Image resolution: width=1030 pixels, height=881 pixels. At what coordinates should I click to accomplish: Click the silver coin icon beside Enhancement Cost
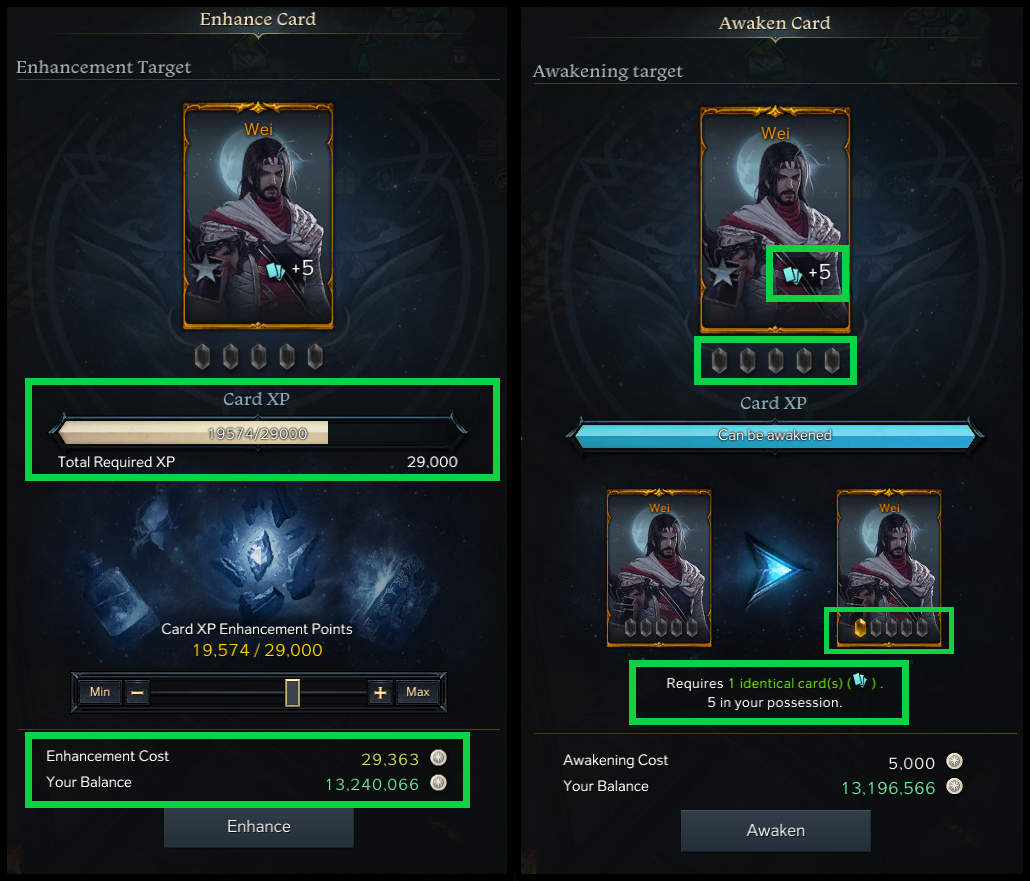point(439,758)
